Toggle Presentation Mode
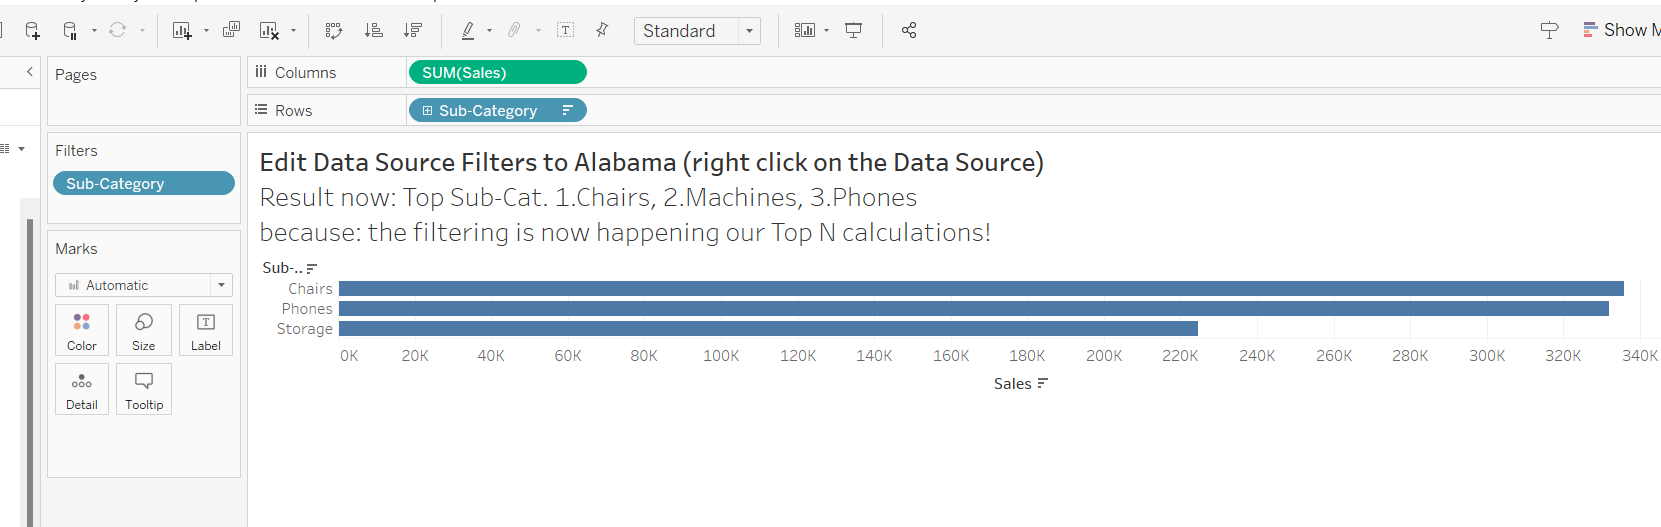 click(853, 31)
